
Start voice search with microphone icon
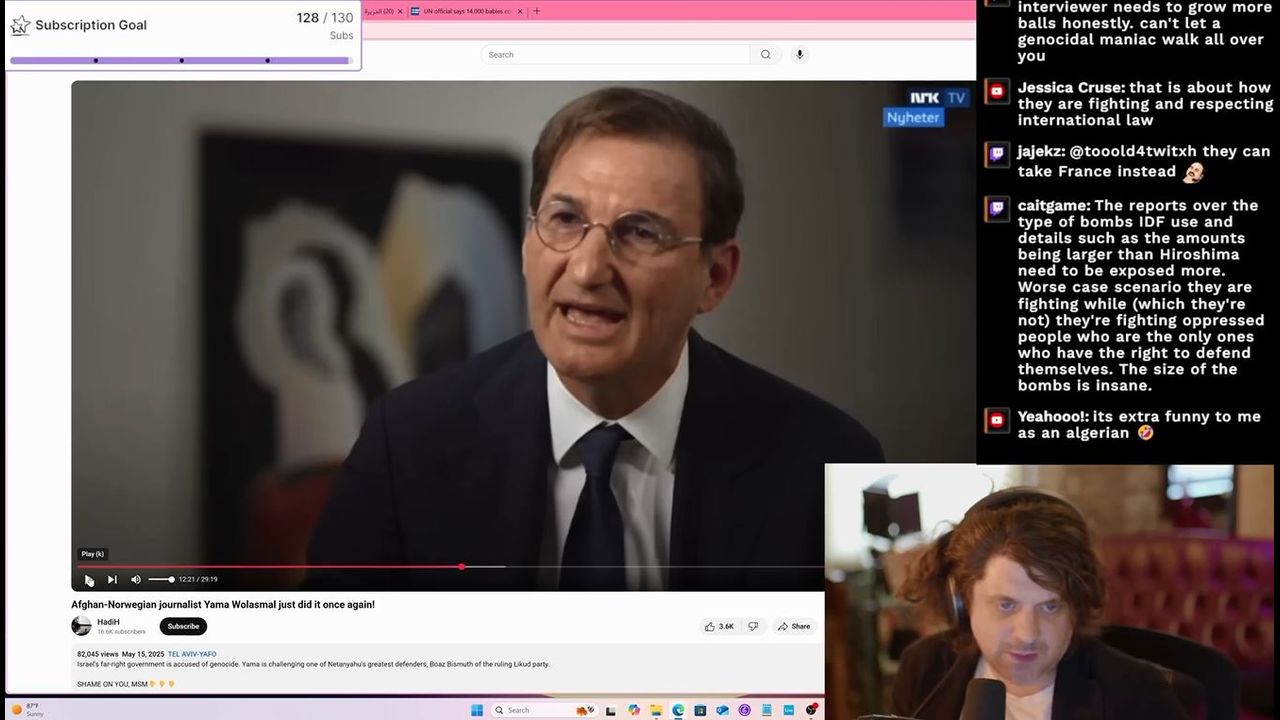(799, 55)
